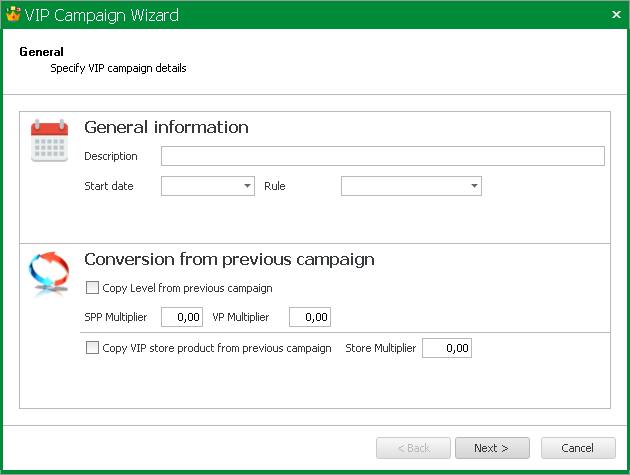Click the crown icon in title bar
This screenshot has width=630, height=475.
13,14
